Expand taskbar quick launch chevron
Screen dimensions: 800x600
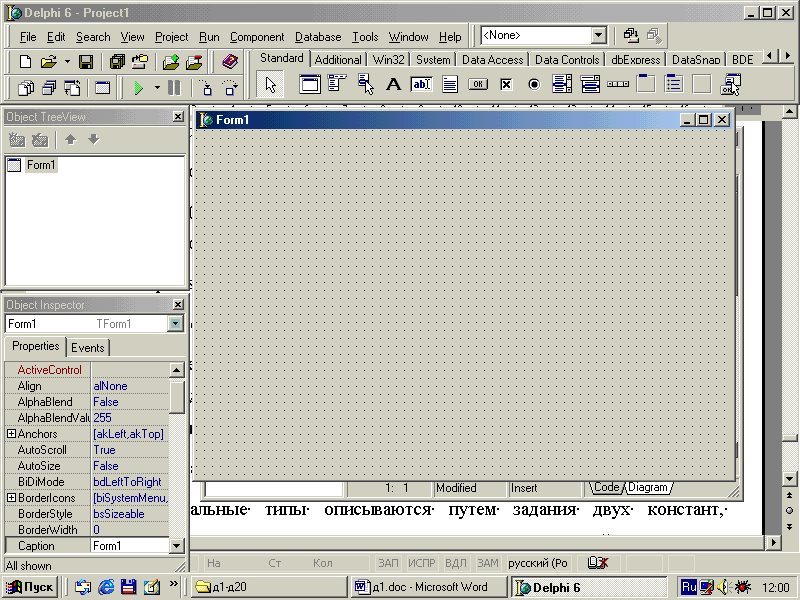(x=174, y=583)
